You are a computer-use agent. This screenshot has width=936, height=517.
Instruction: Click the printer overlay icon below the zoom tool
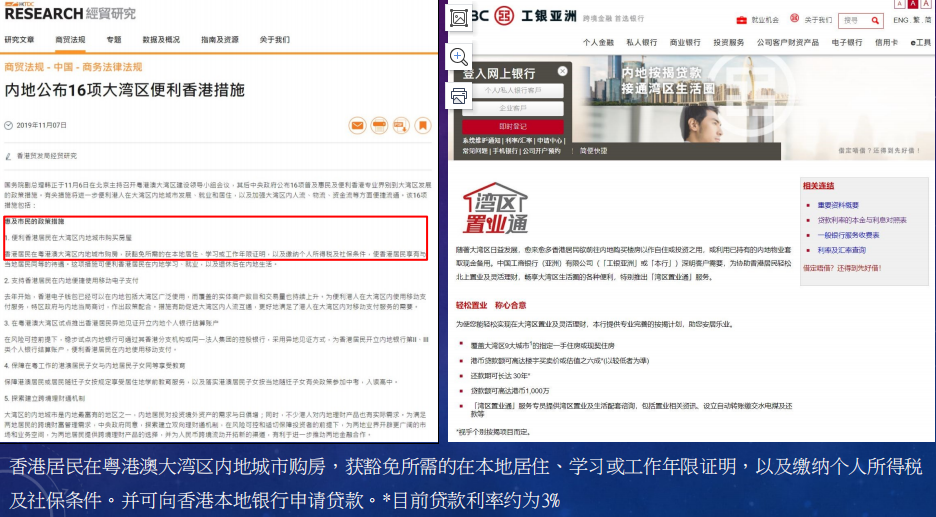458,96
